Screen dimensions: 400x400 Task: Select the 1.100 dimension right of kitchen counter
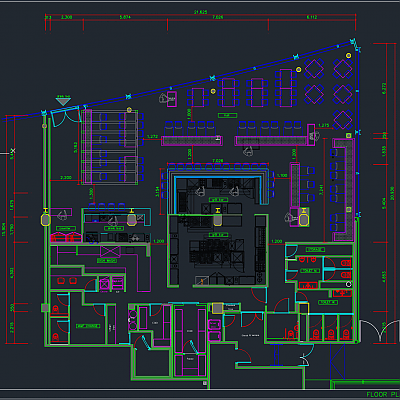(x=282, y=175)
